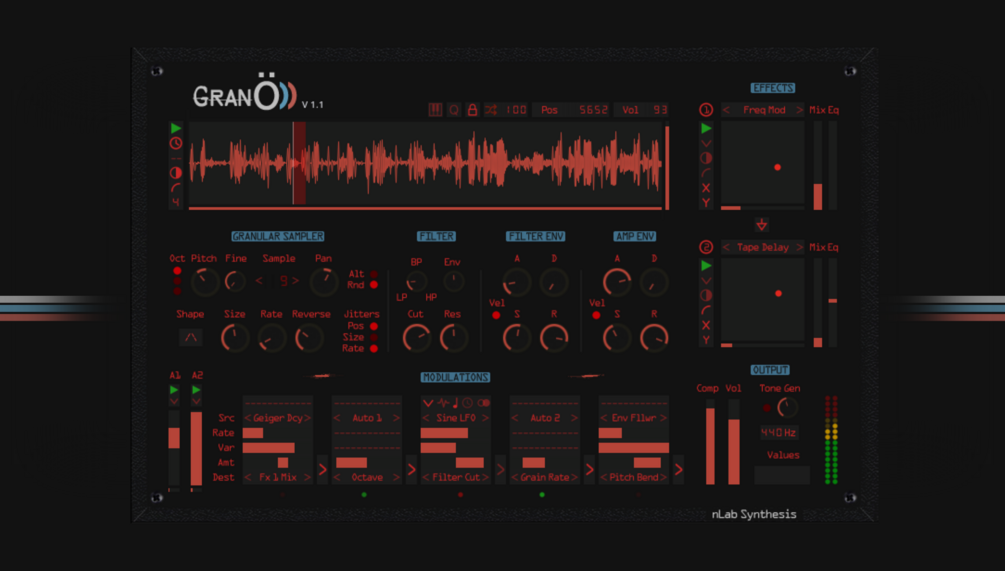
Task: Click the Q search icon above waveform
Action: [454, 110]
